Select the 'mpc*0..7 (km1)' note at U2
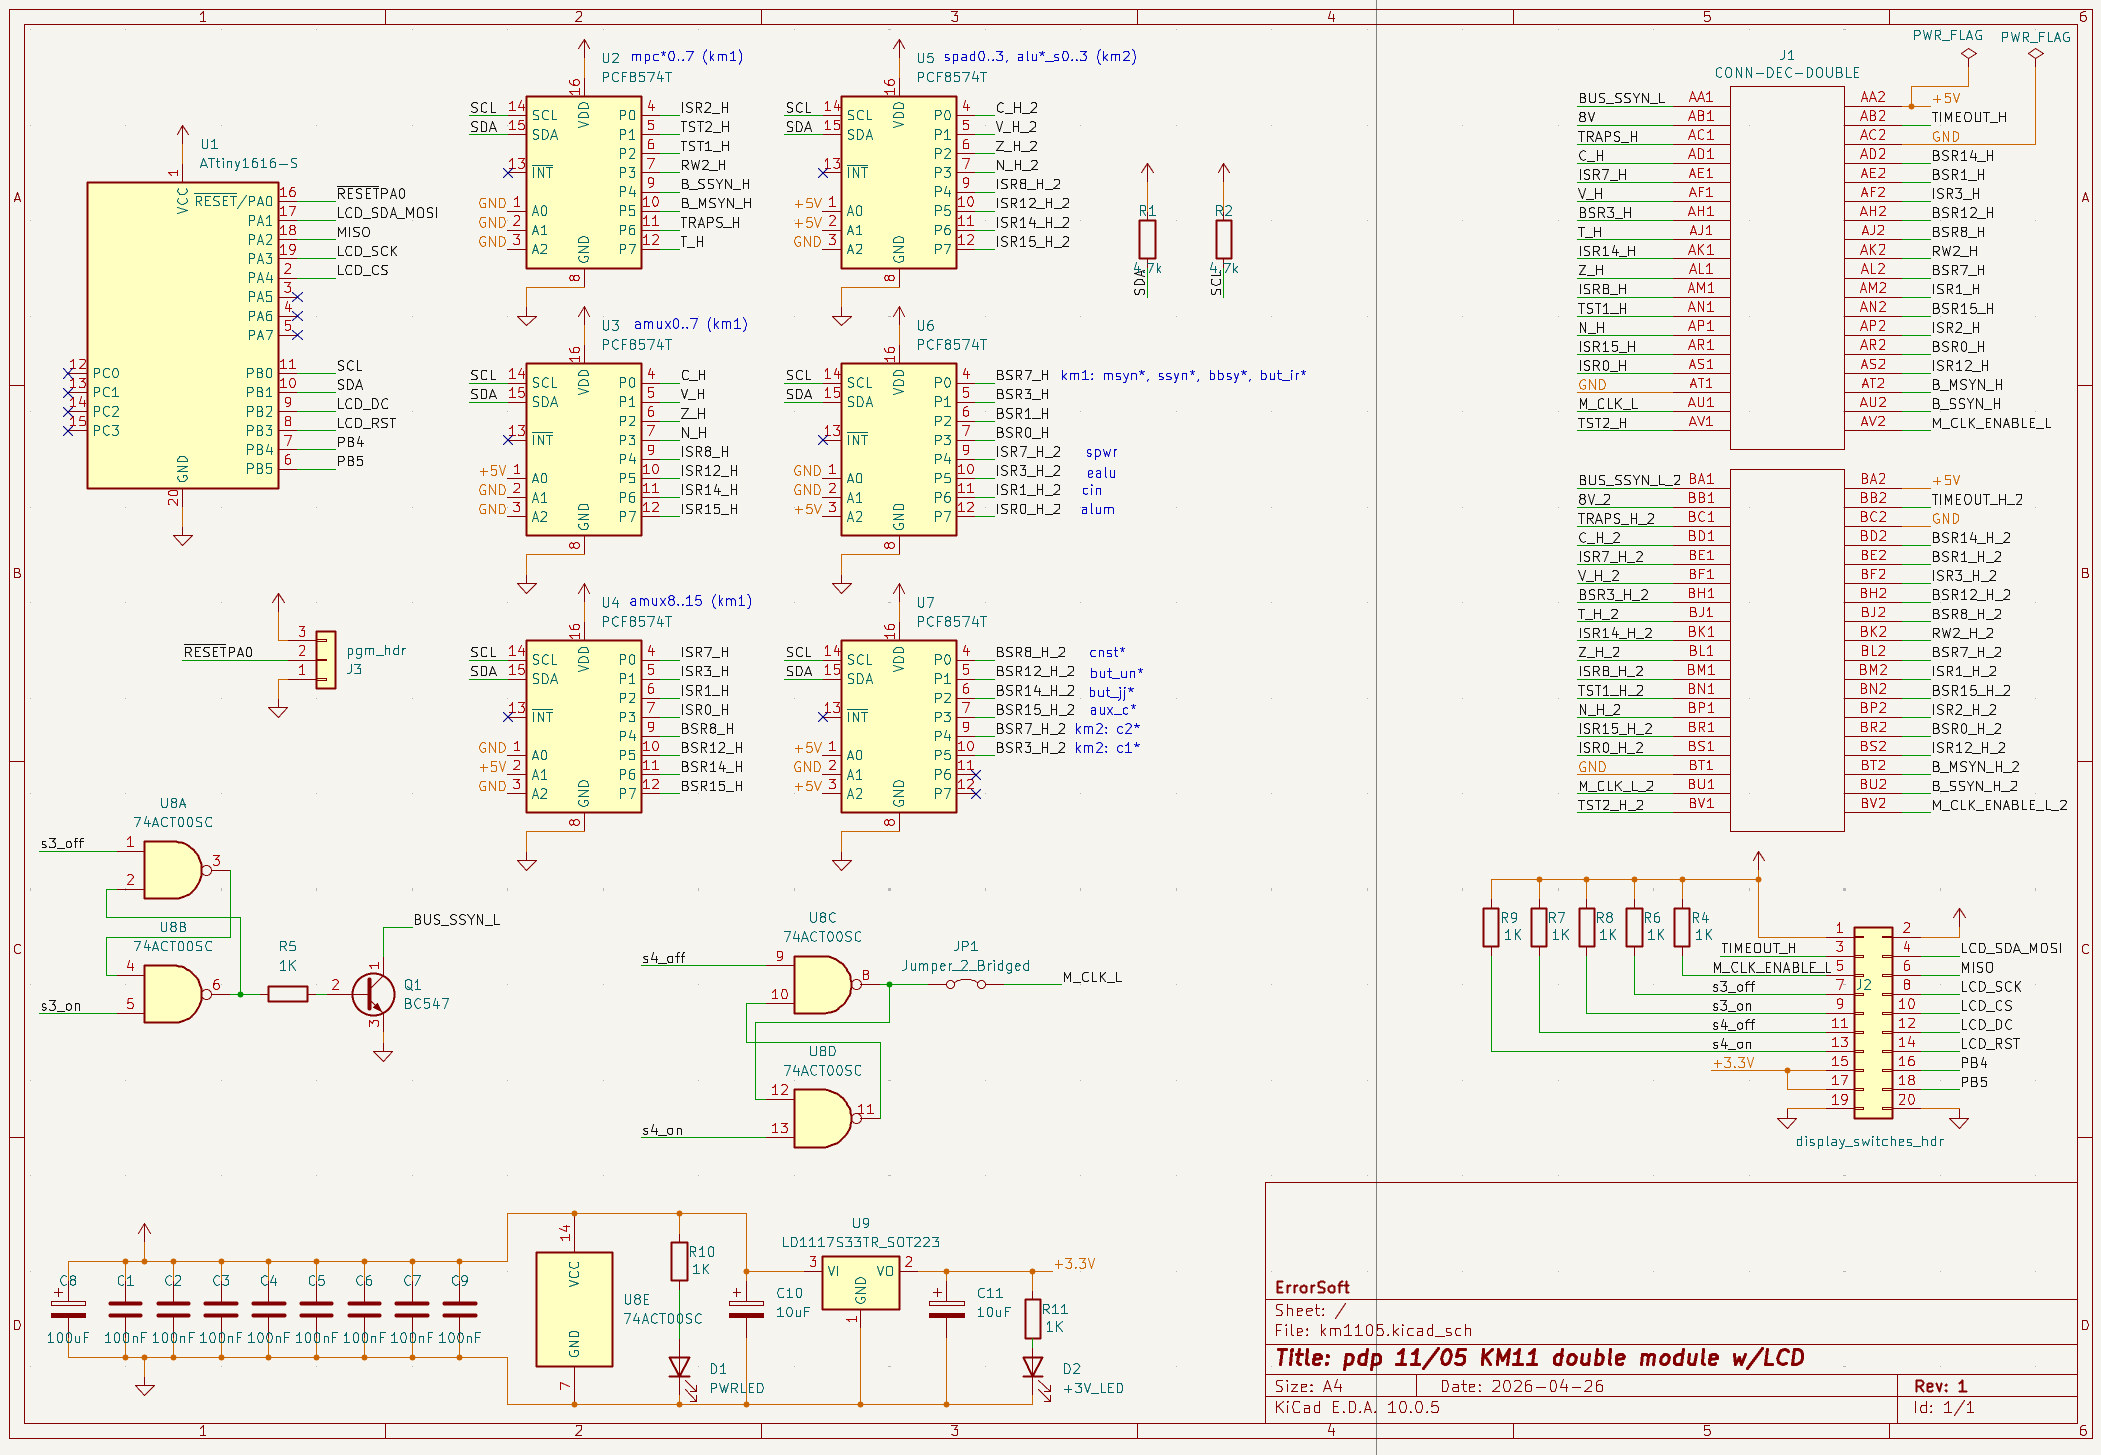Screen dimensions: 2101x1455 click(687, 56)
